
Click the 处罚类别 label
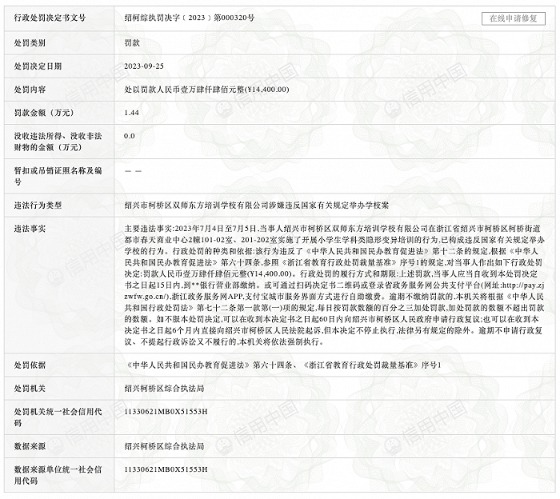pos(30,43)
